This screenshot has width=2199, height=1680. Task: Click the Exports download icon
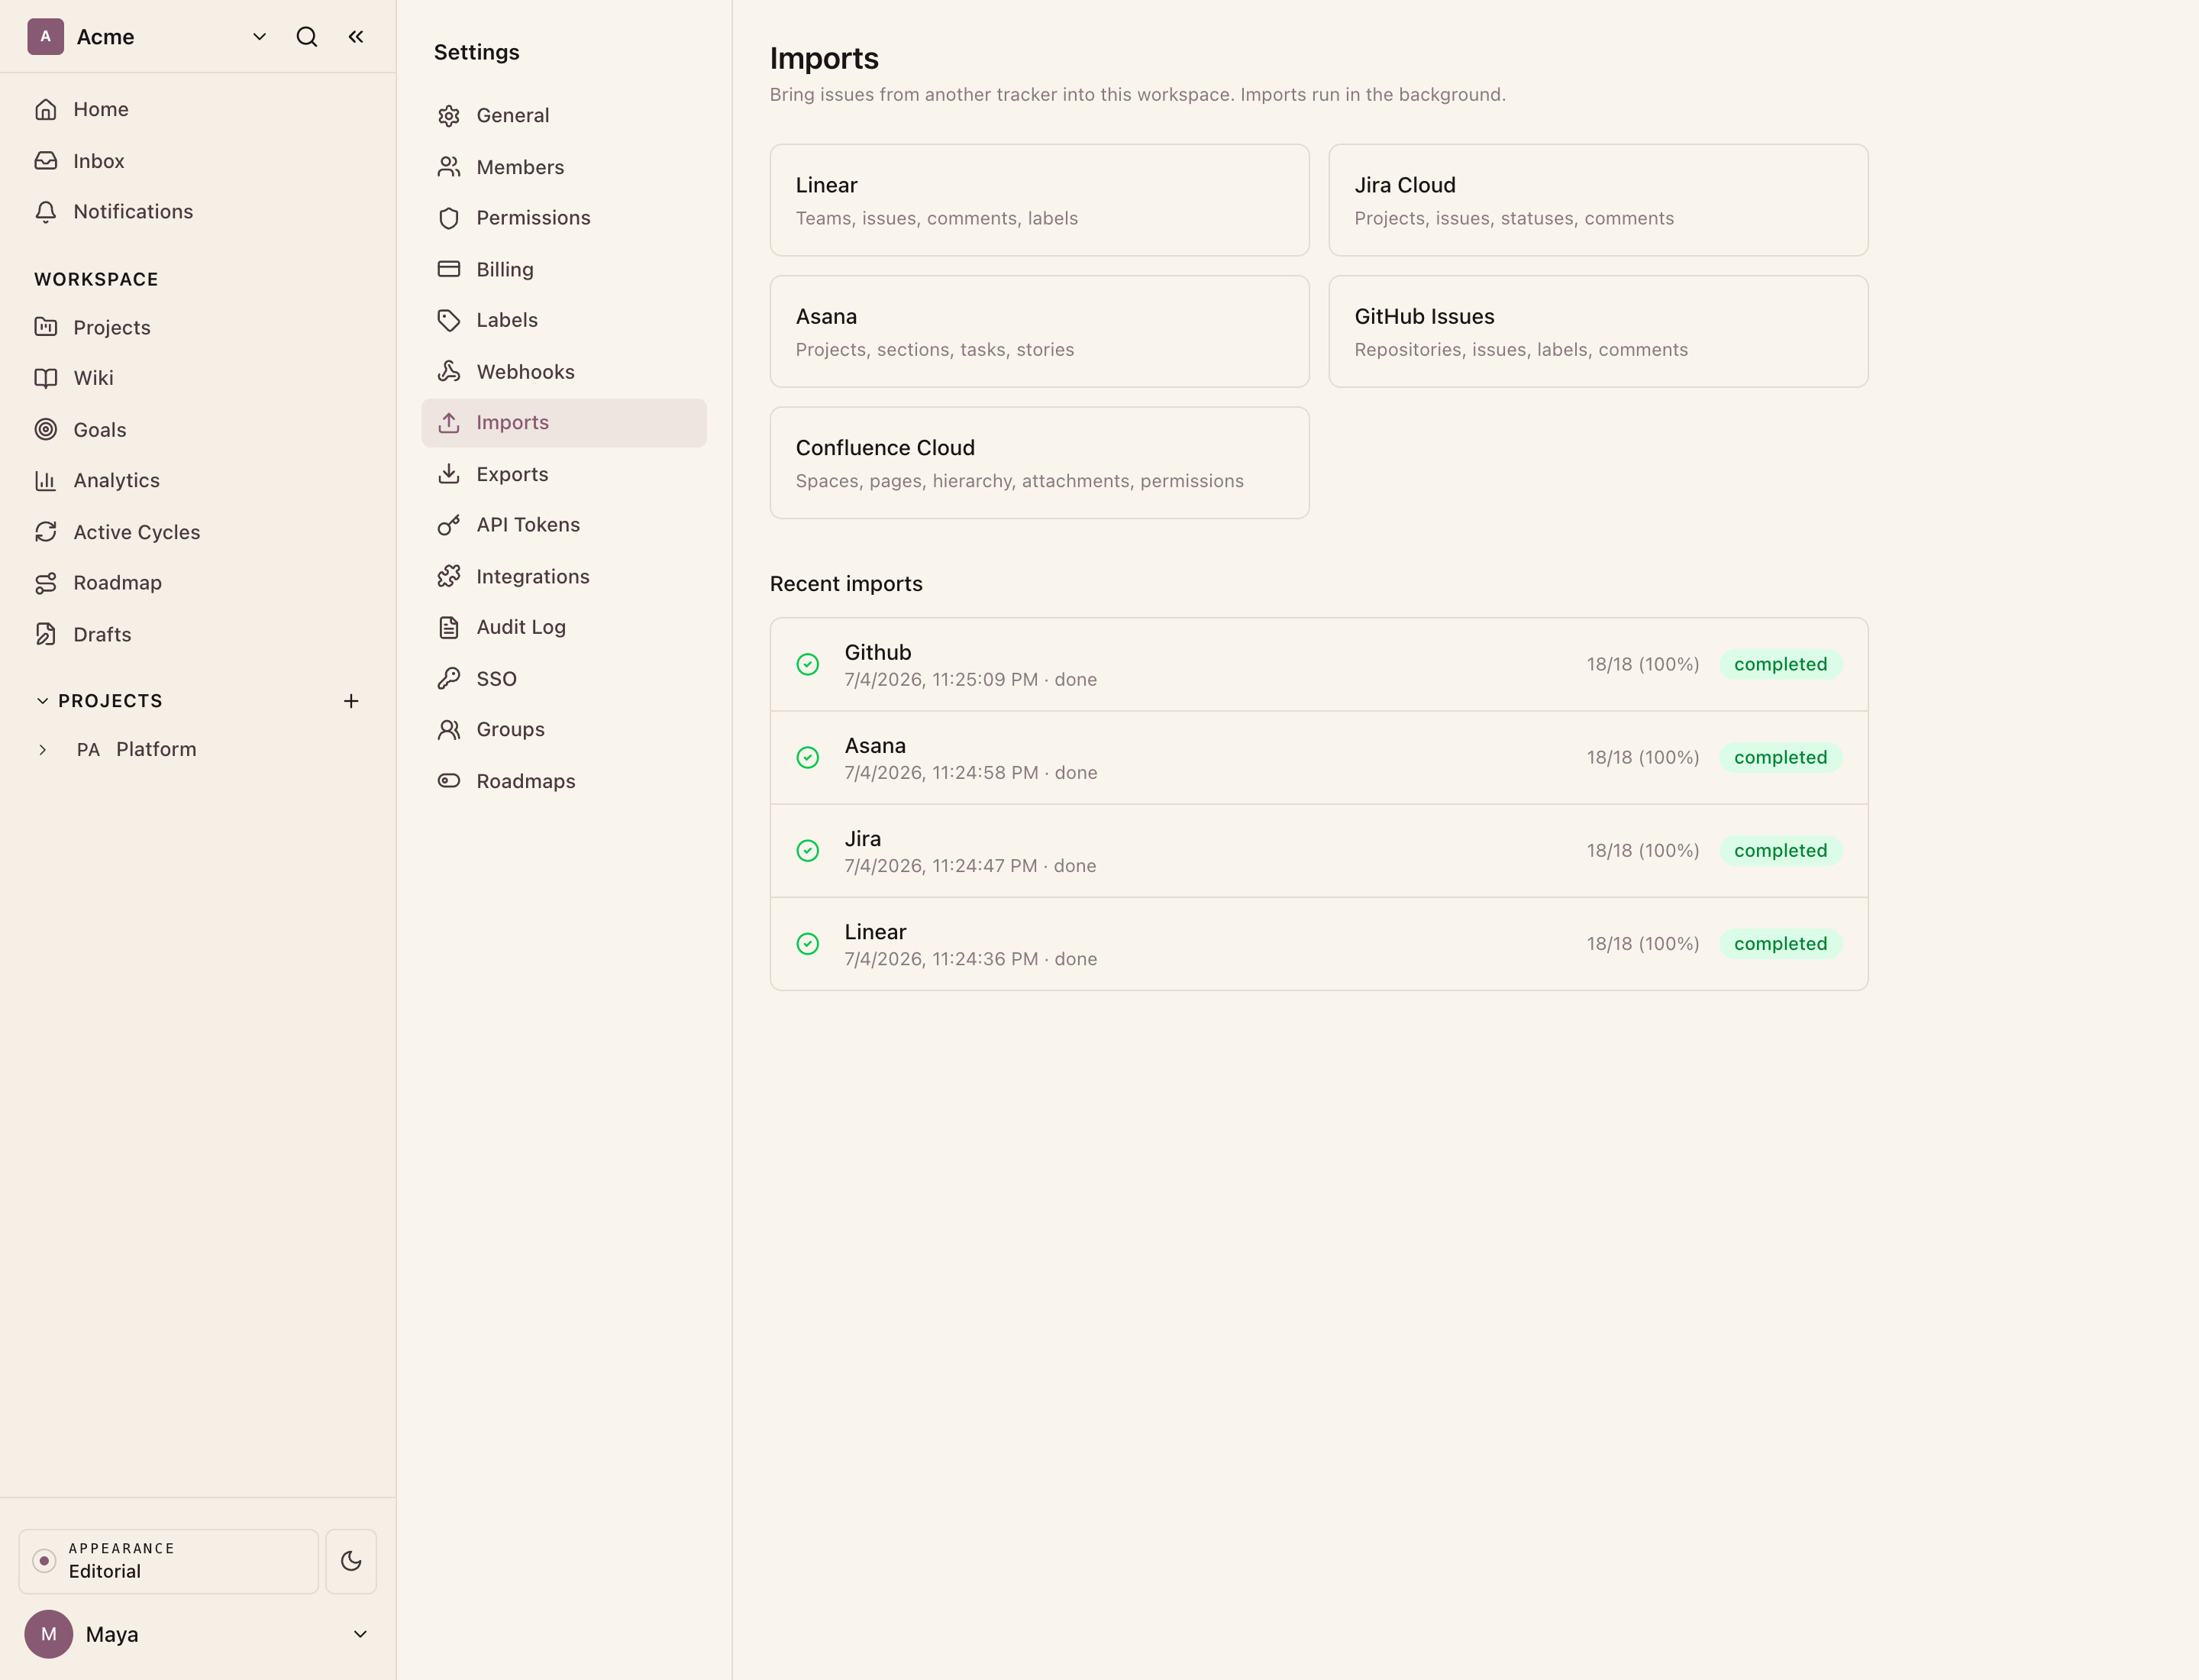click(449, 474)
